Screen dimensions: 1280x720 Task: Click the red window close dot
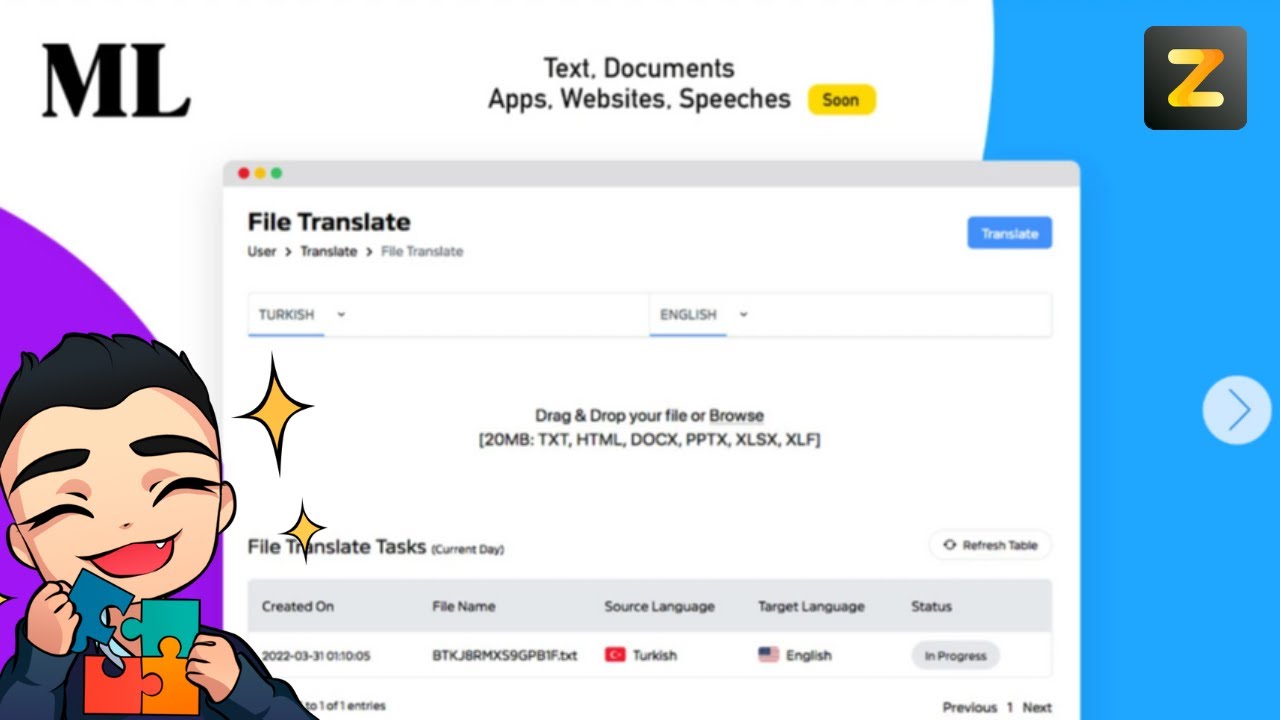pos(243,174)
